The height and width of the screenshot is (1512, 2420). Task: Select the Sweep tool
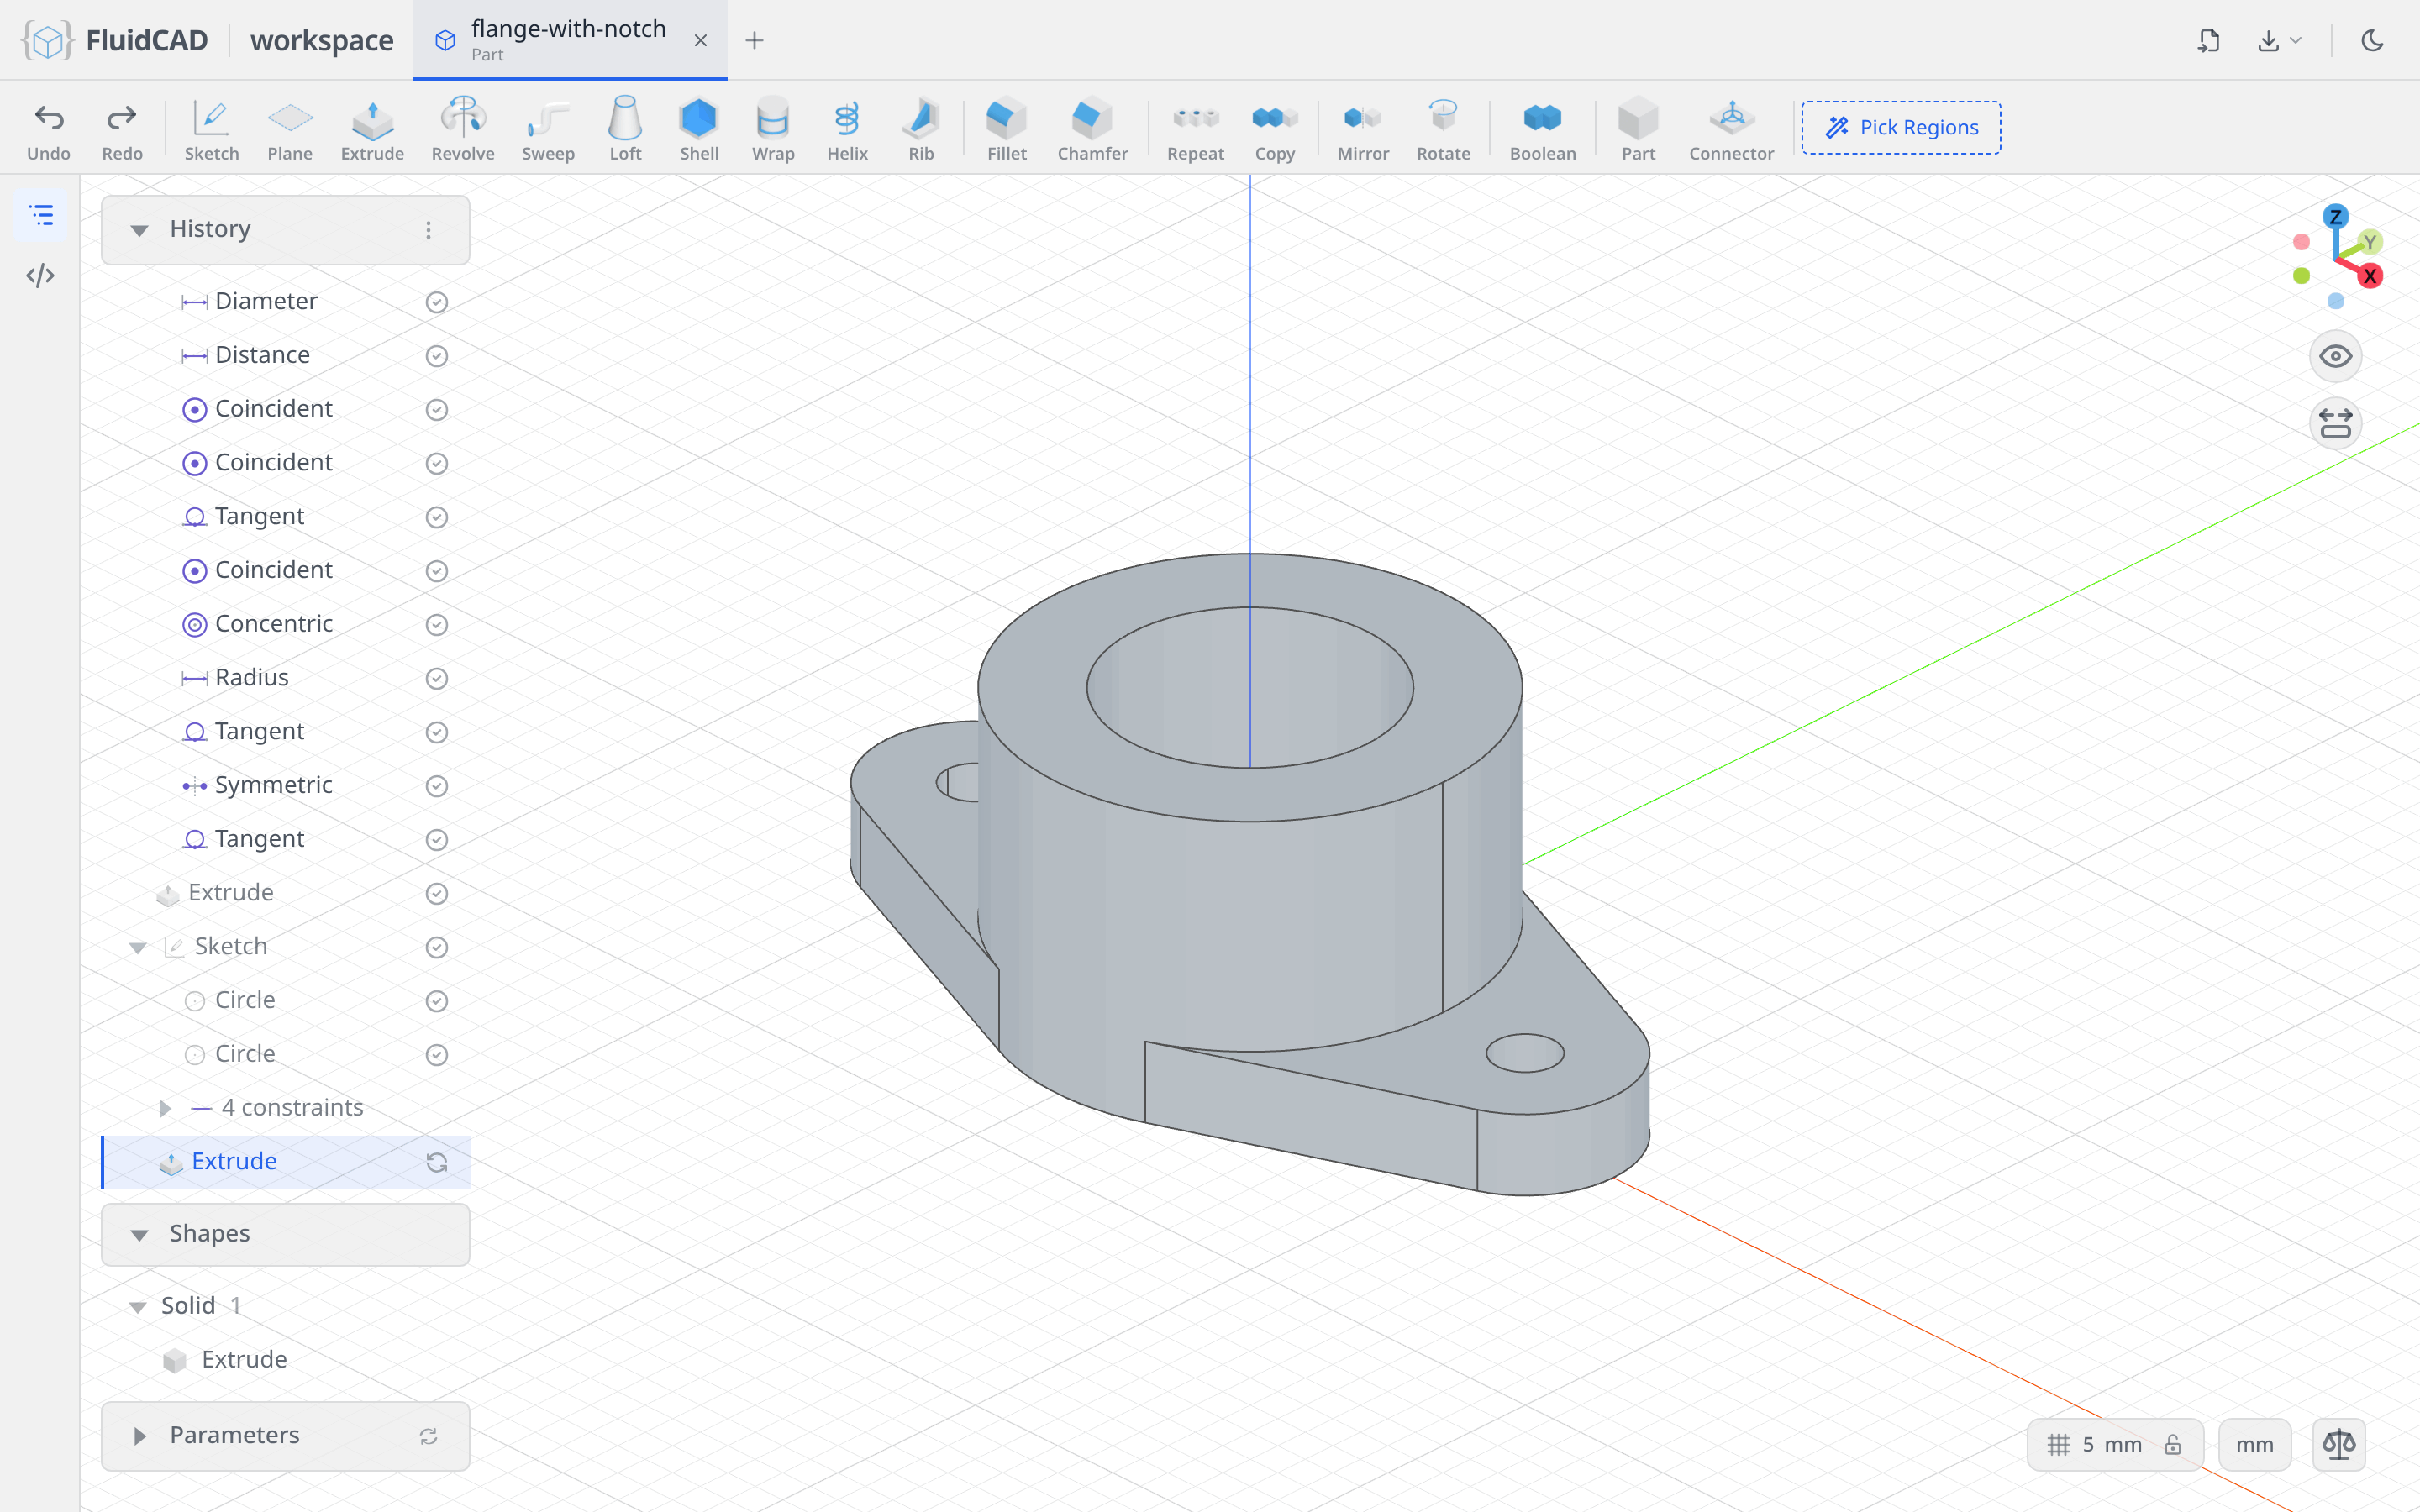(548, 129)
